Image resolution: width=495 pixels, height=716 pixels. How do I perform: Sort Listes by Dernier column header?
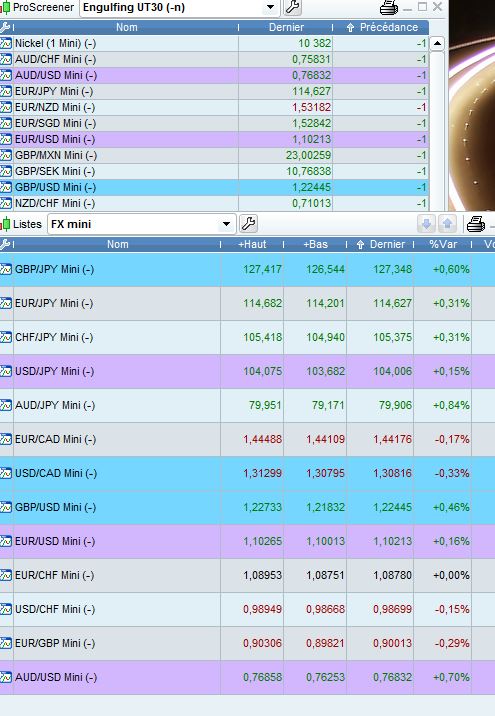click(x=381, y=244)
